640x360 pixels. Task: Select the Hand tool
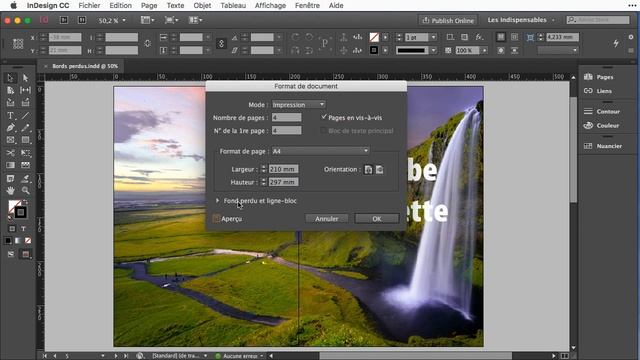tap(10, 191)
